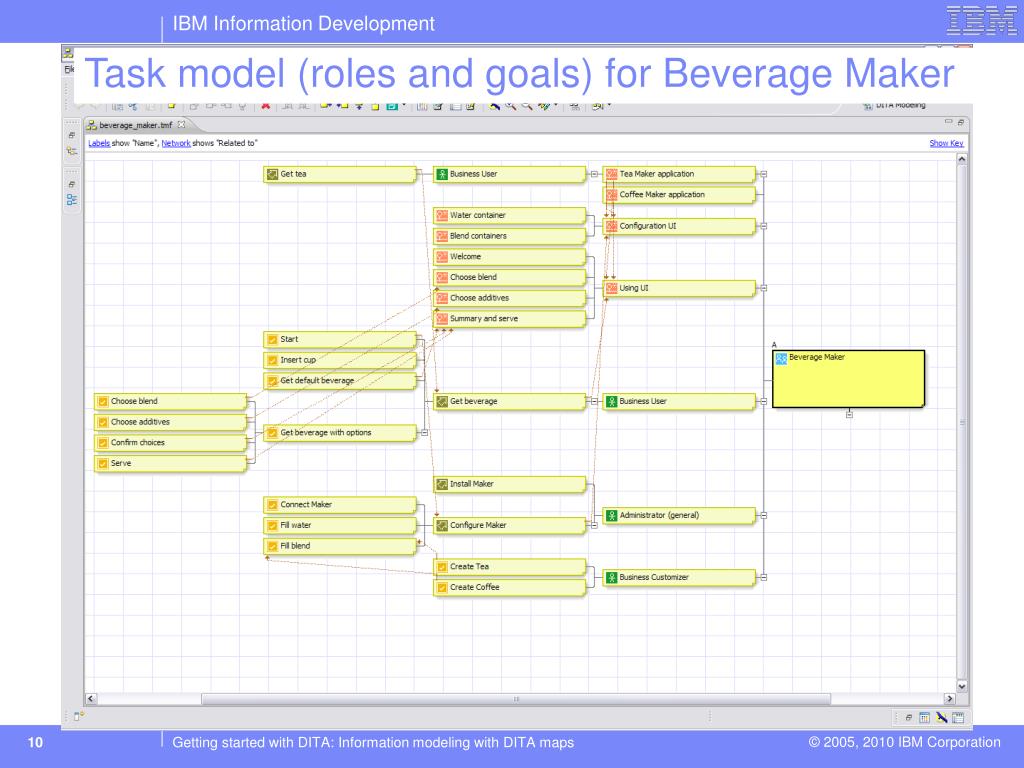Collapse toggle between Get beverage and Business User

(594, 402)
